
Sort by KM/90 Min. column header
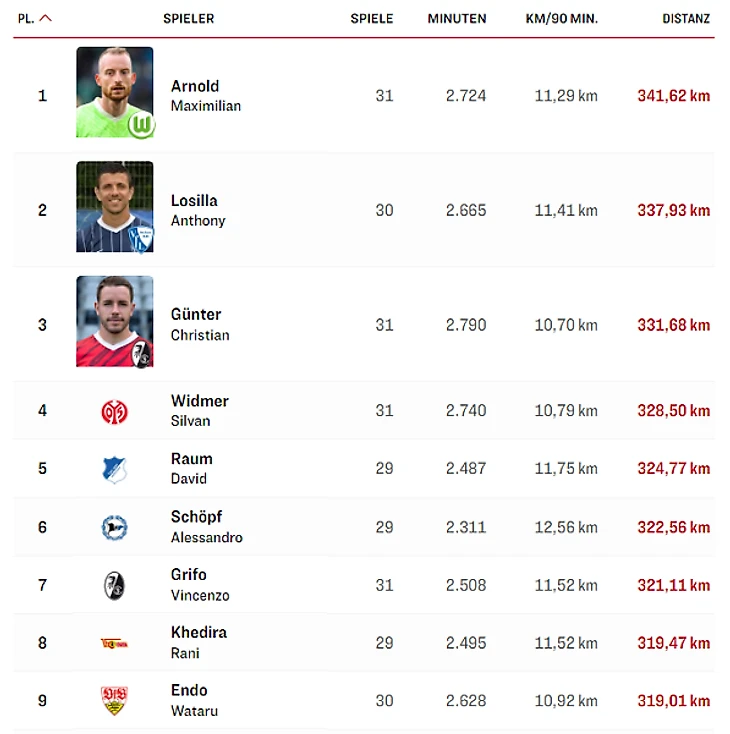coord(561,18)
